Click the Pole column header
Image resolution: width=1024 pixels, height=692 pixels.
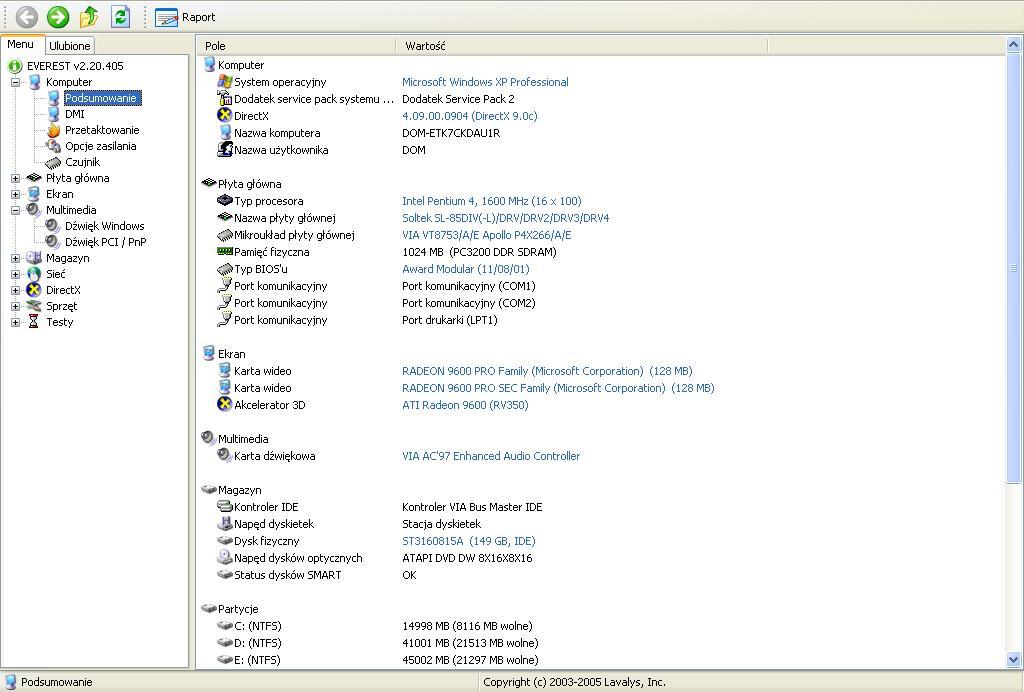[296, 46]
